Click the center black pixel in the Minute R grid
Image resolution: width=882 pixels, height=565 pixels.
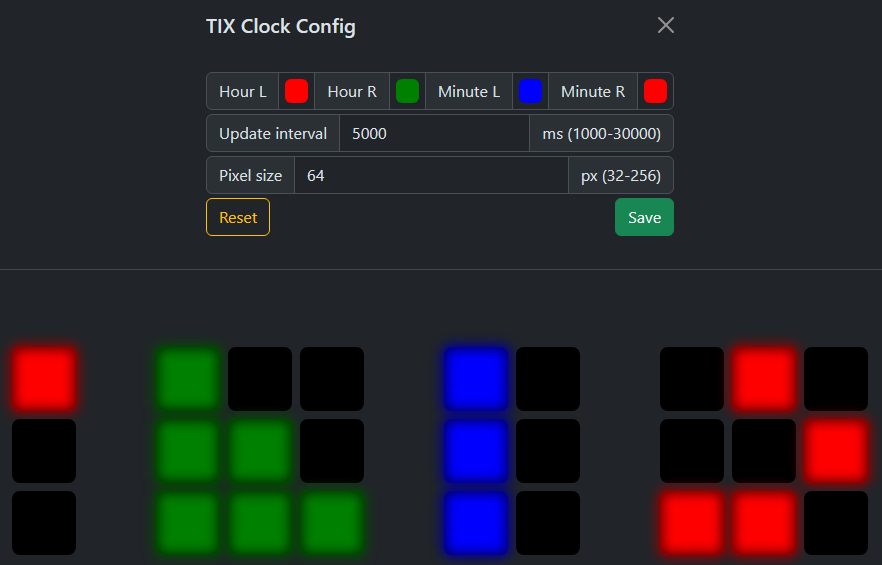coord(764,451)
